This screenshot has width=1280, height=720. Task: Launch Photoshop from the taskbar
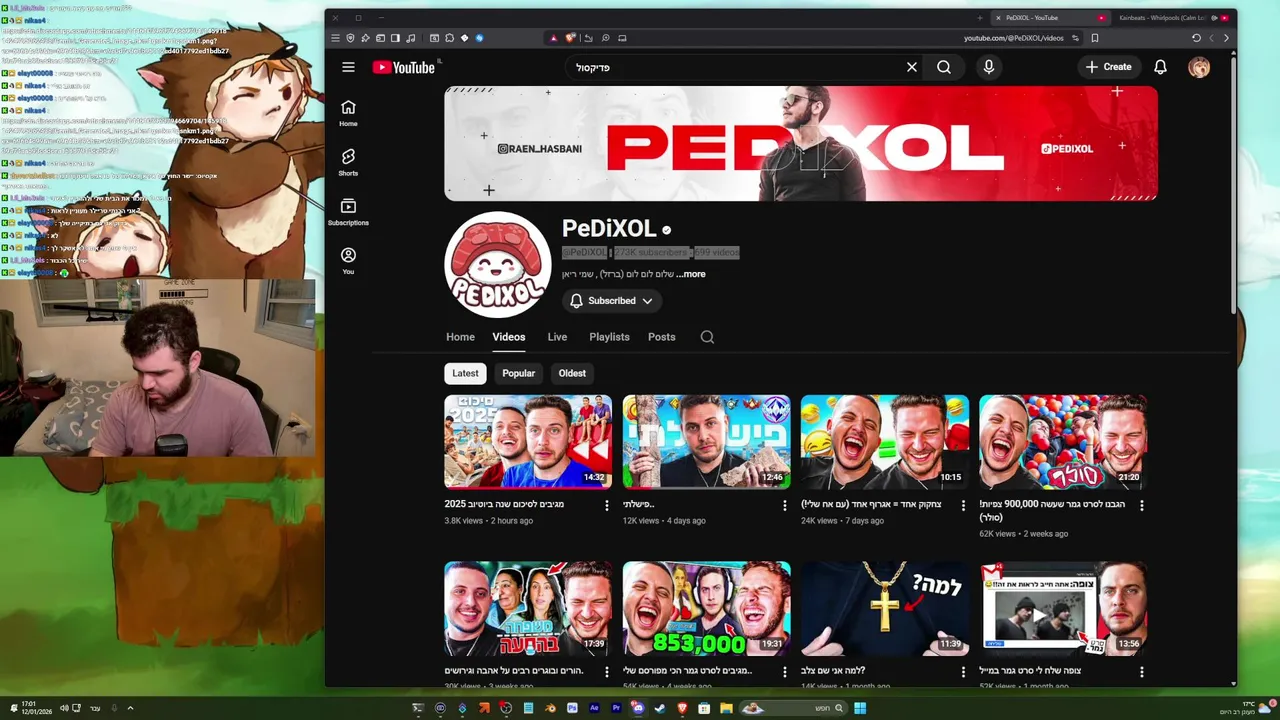point(572,708)
